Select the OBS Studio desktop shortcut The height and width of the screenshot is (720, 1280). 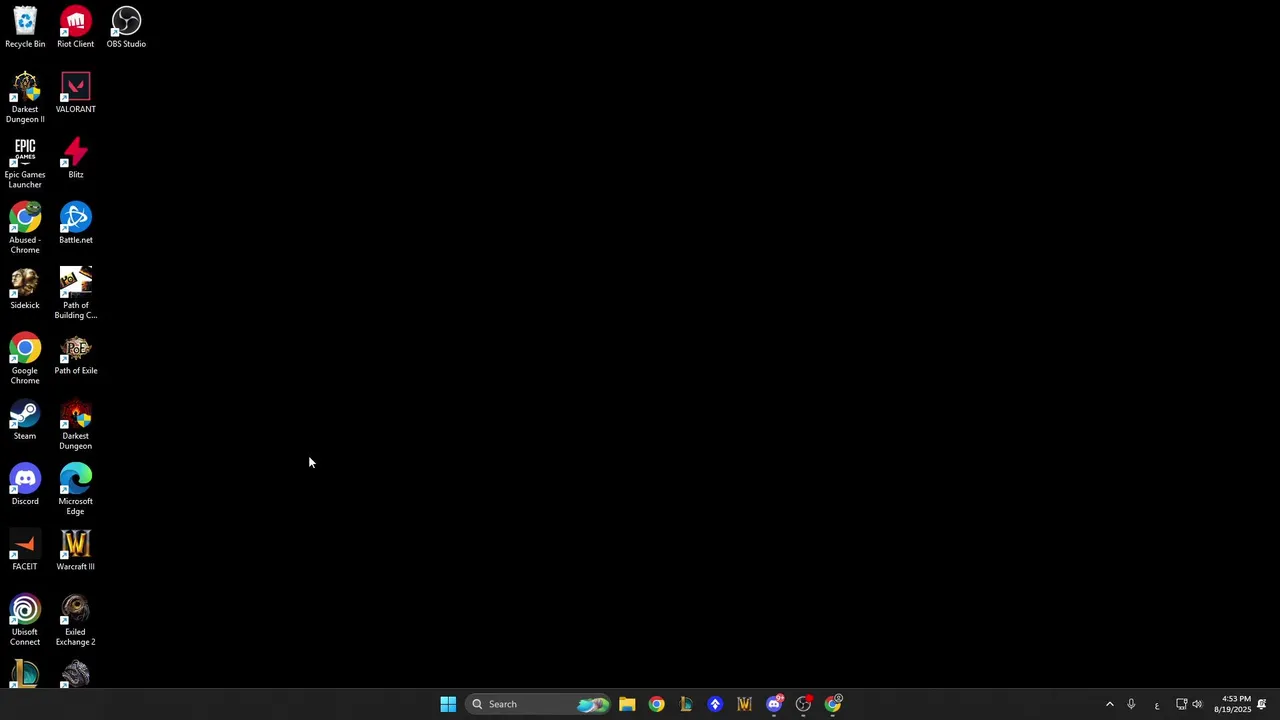(x=126, y=28)
